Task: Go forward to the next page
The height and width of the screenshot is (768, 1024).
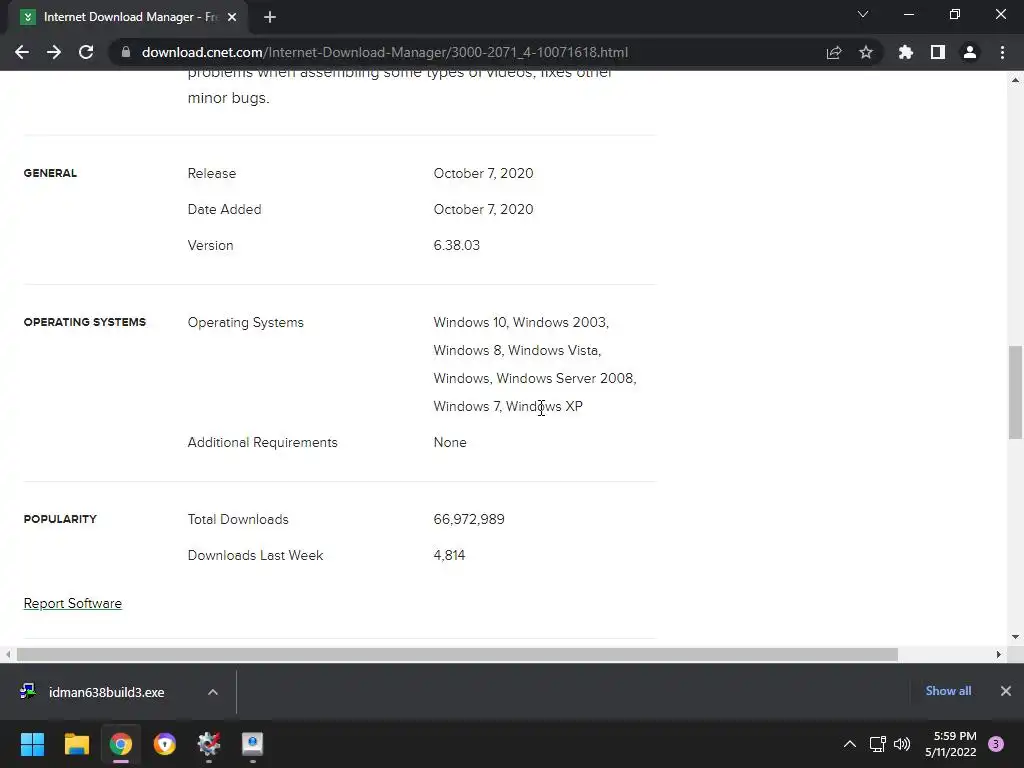Action: [x=54, y=52]
